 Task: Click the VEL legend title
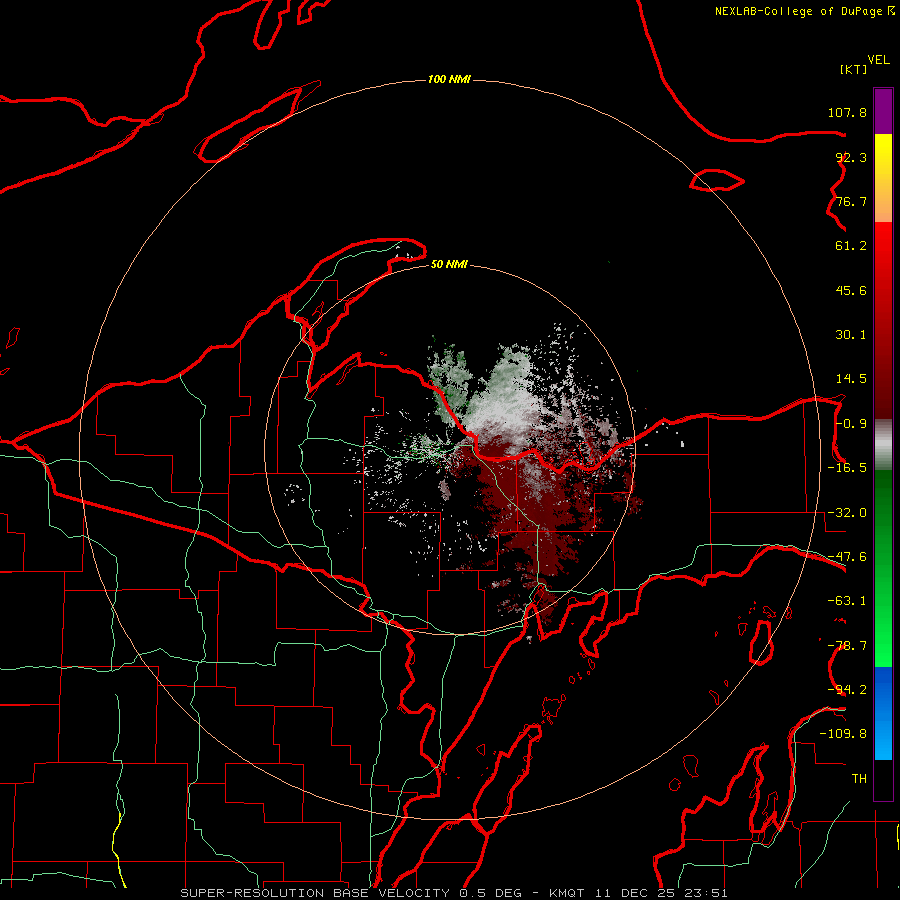tap(878, 60)
